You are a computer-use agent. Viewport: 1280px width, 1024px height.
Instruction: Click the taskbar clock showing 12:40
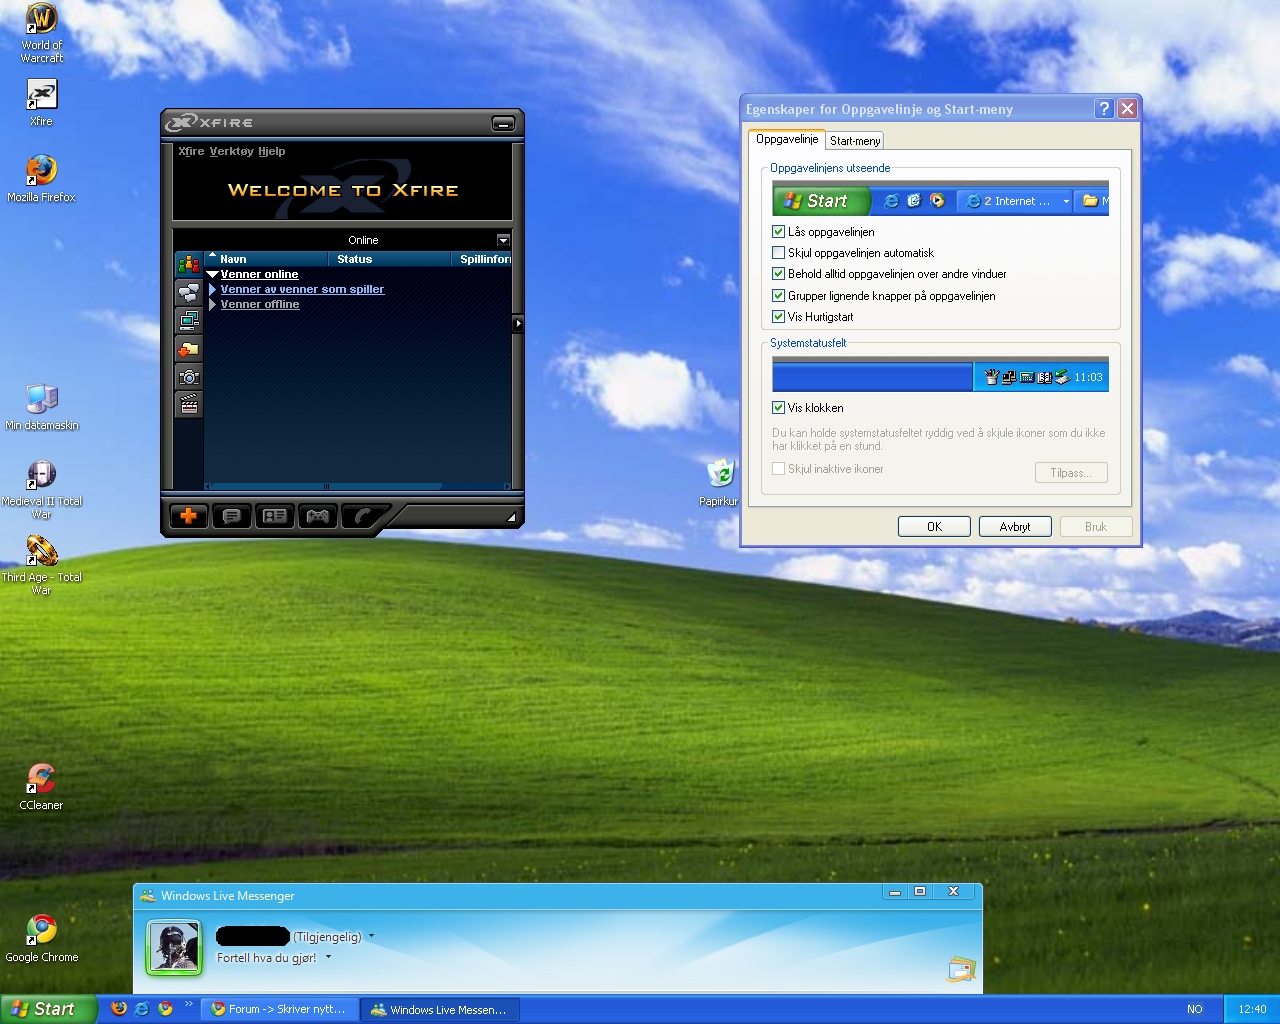pyautogui.click(x=1252, y=1010)
